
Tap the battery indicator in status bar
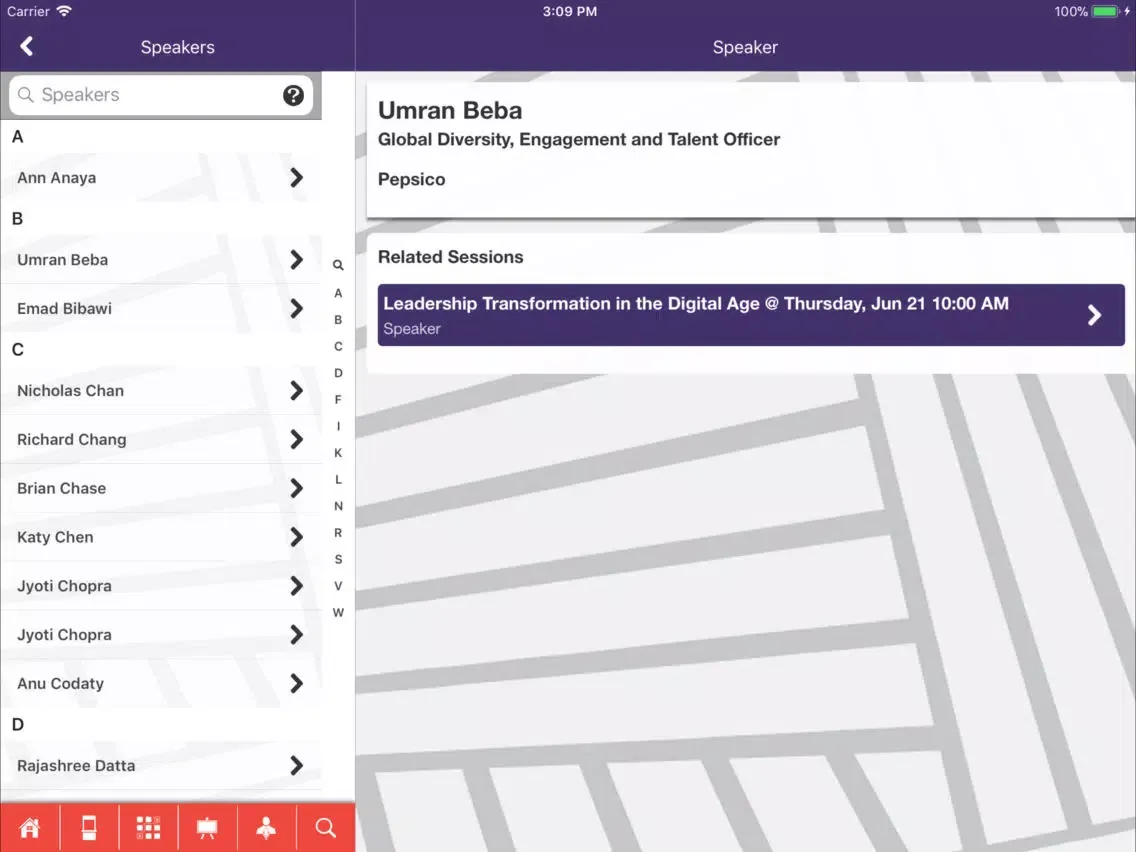(x=1106, y=12)
